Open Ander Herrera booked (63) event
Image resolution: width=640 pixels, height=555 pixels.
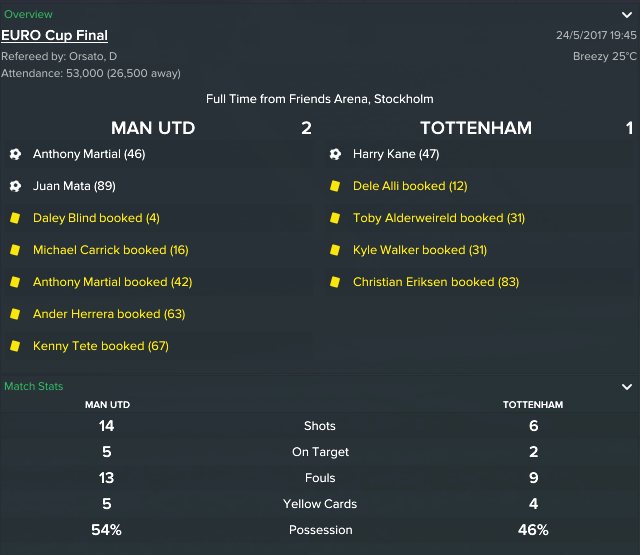tap(109, 314)
